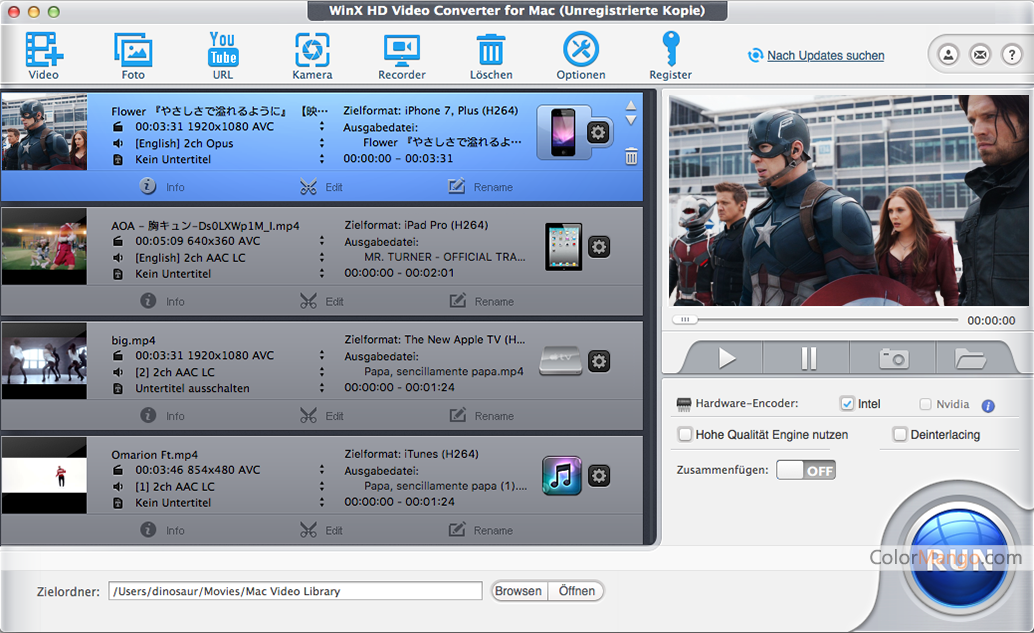
Task: Open the user account icon
Action: coord(948,55)
